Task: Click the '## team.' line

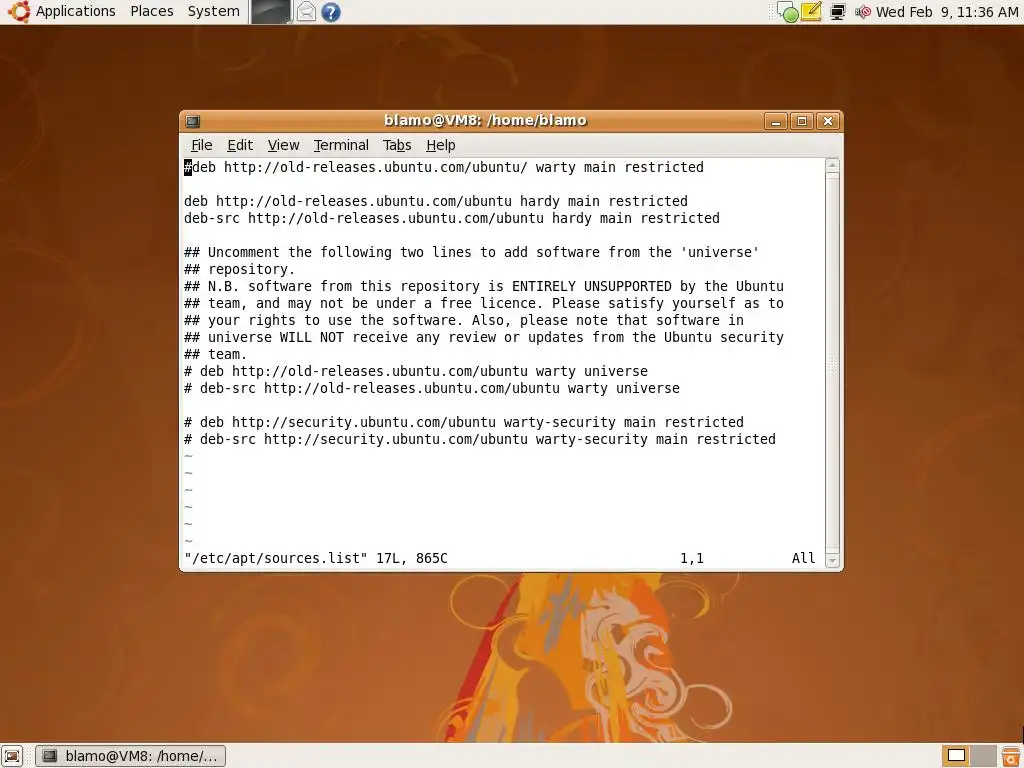Action: point(216,354)
